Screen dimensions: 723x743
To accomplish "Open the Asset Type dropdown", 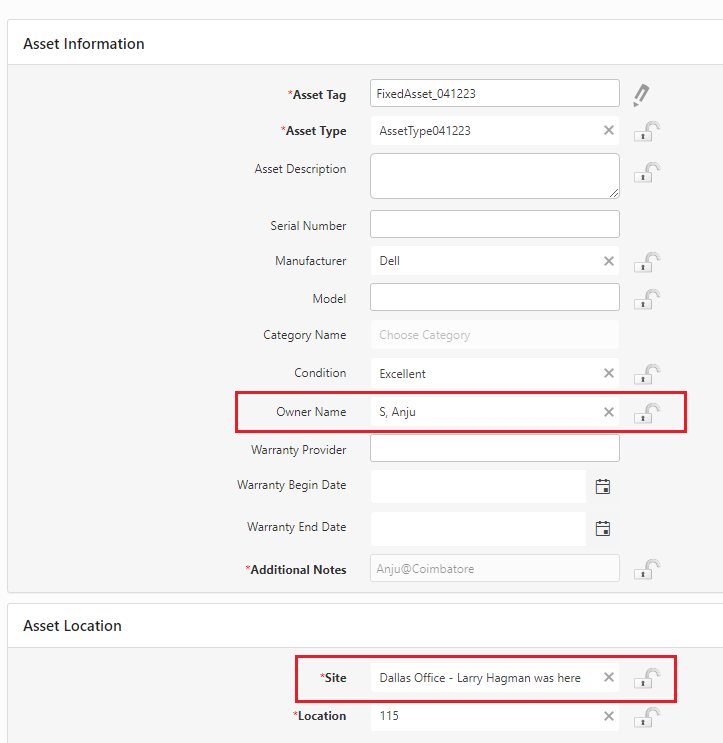I will (x=495, y=131).
